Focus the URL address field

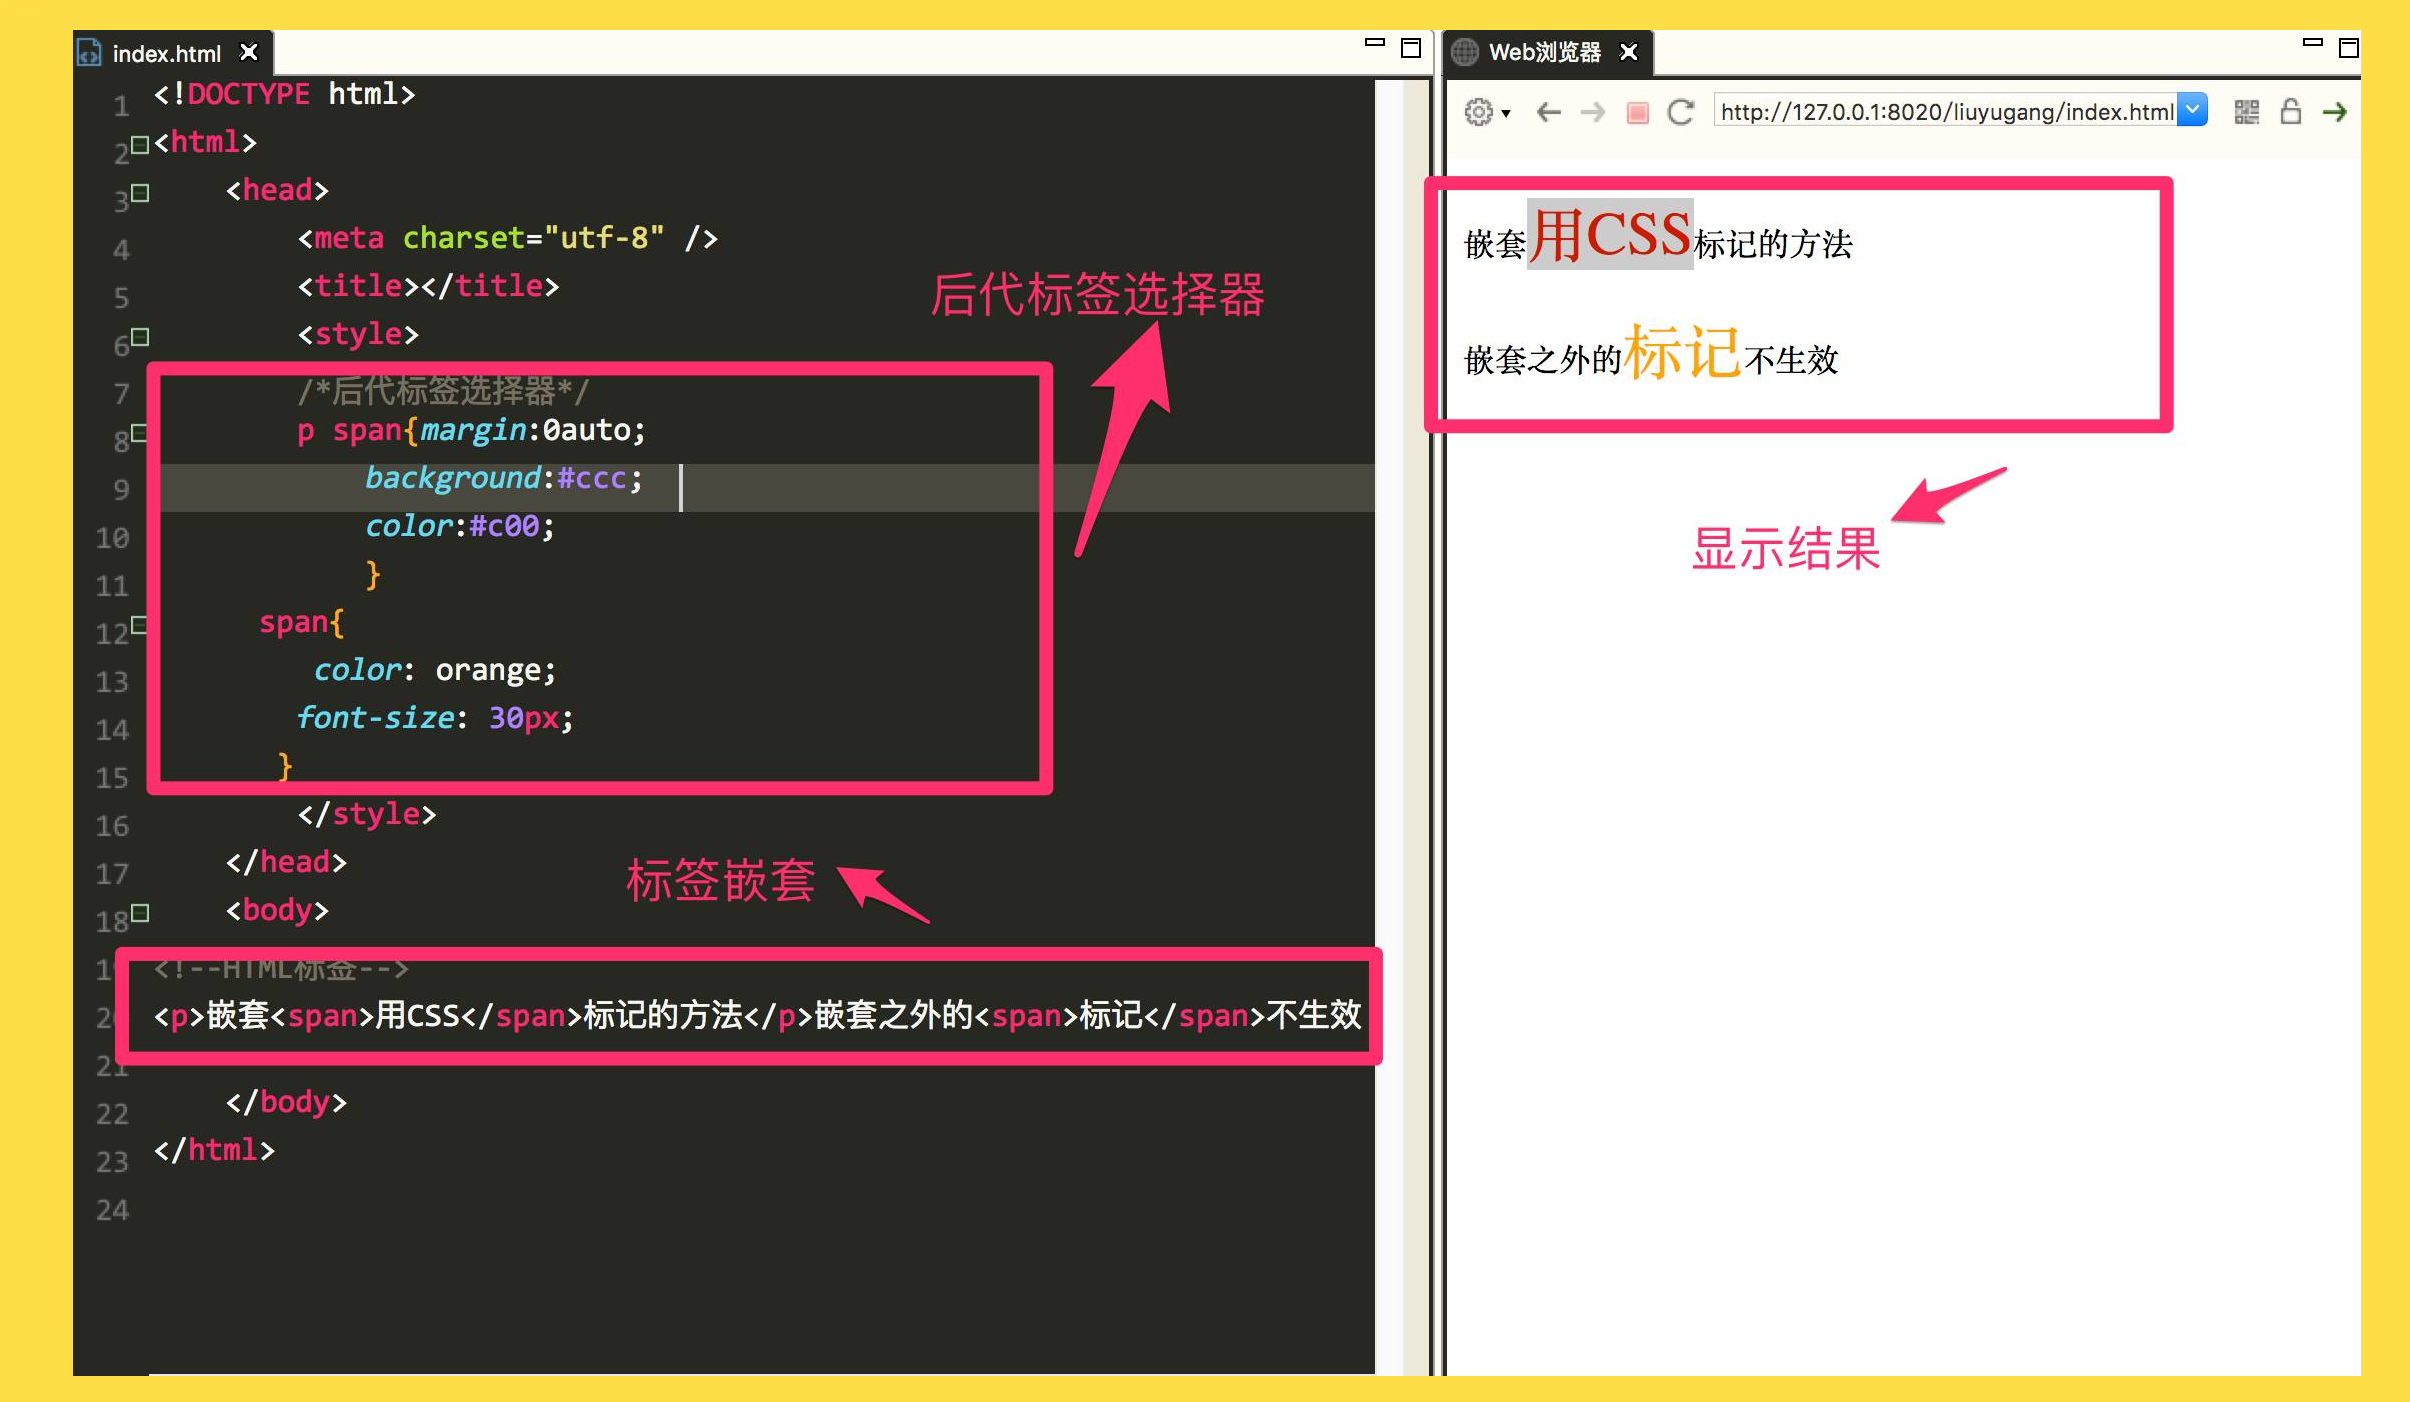tap(1945, 111)
